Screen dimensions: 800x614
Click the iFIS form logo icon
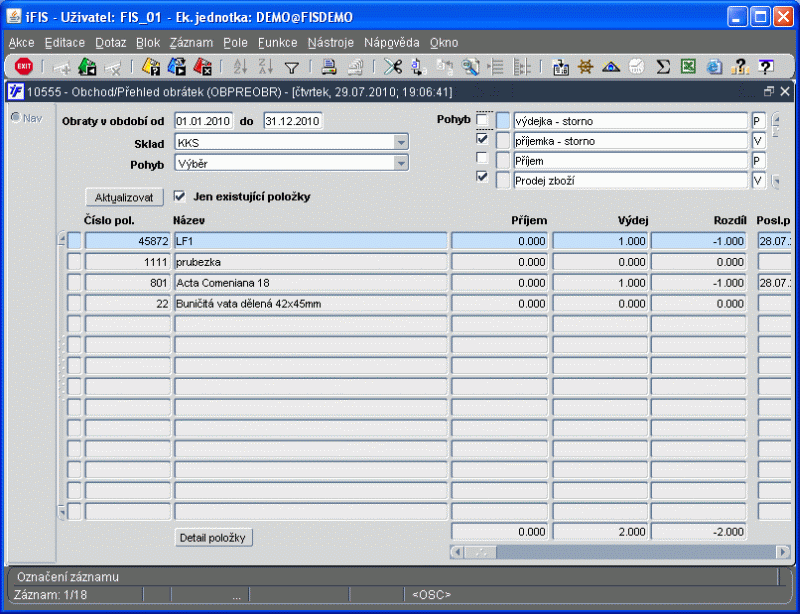[16, 92]
